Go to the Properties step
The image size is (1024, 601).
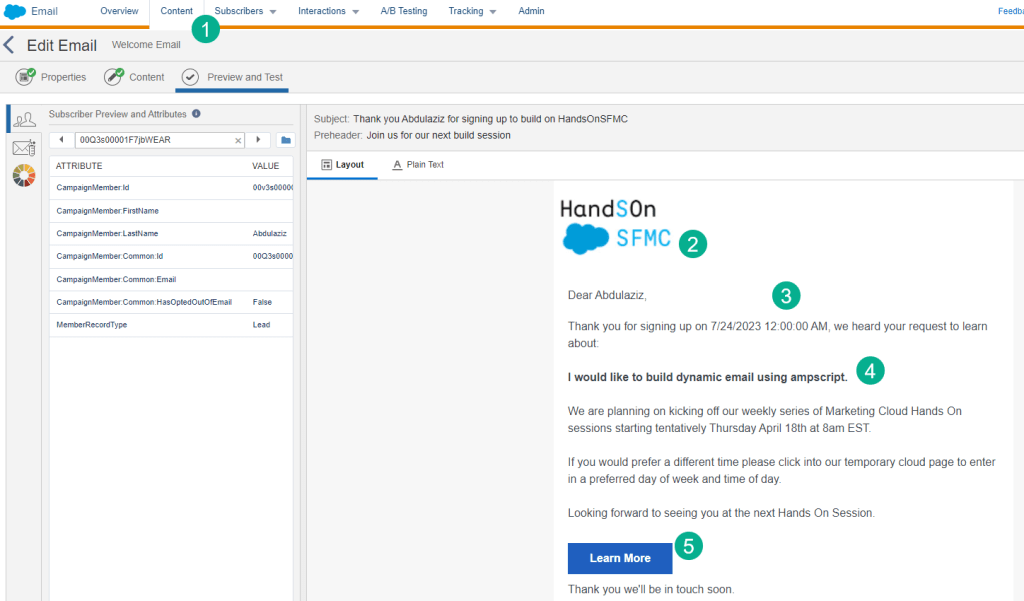pos(52,77)
